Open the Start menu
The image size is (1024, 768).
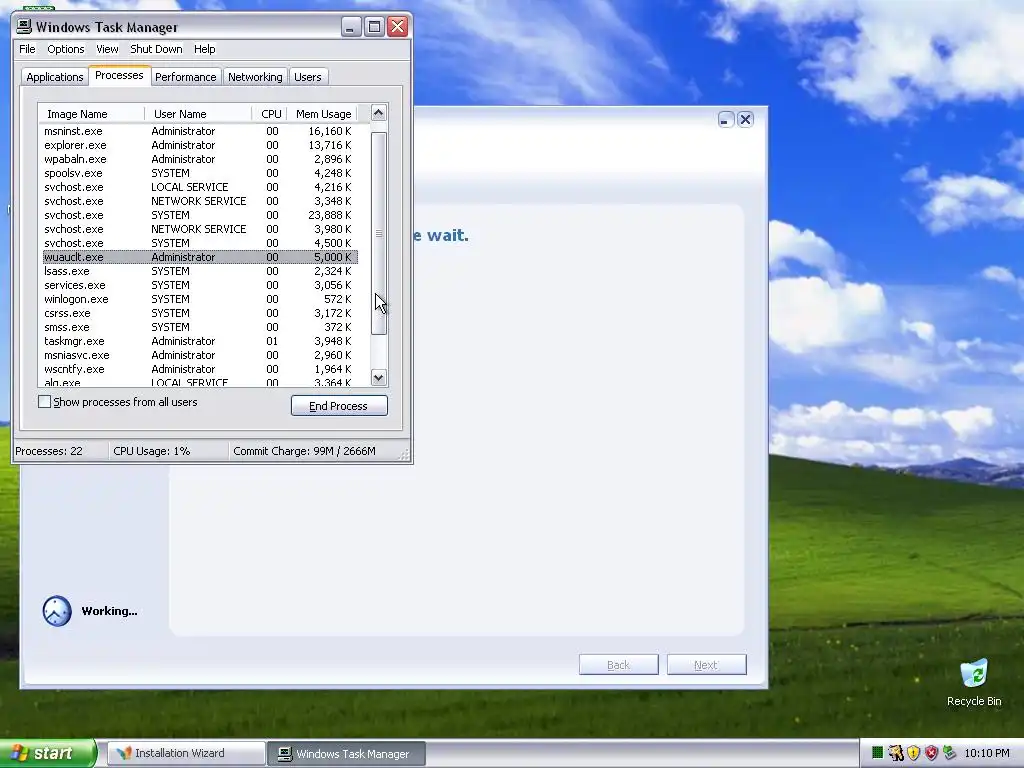48,753
